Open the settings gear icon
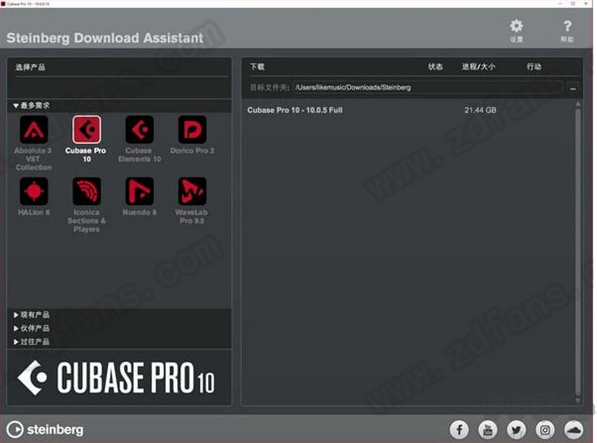This screenshot has width=597, height=443. pyautogui.click(x=516, y=27)
